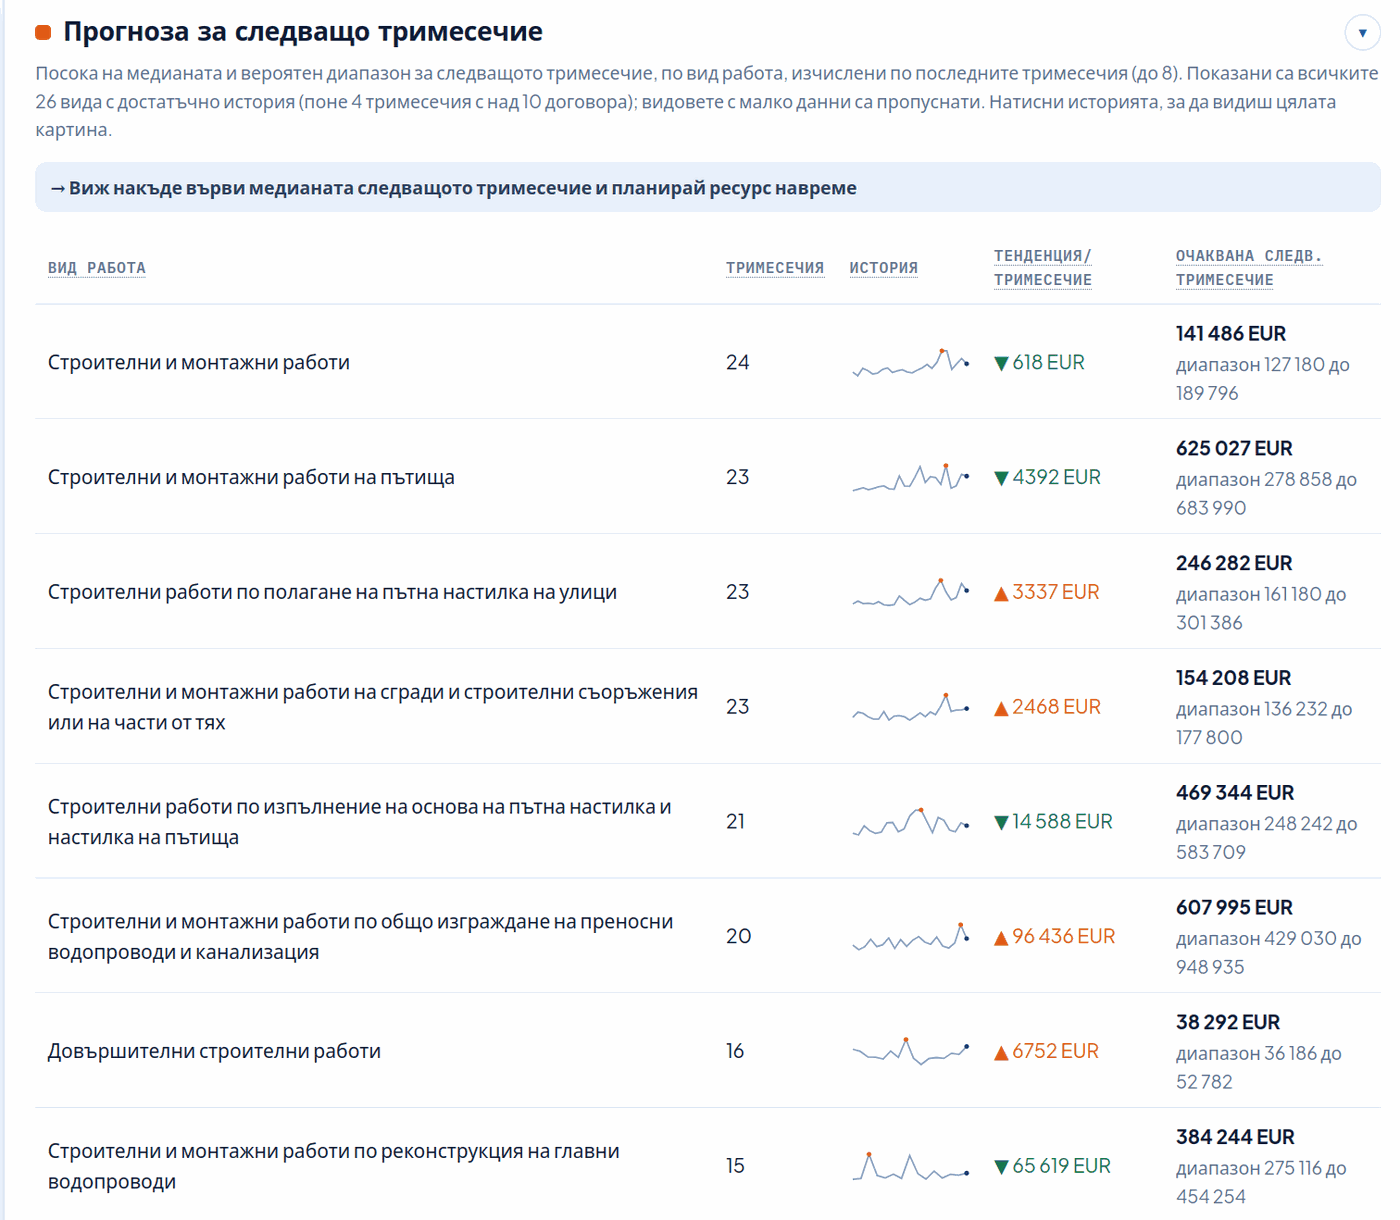This screenshot has width=1400, height=1220.
Task: Select row полагане на пътна настилка на улици
Action: pyautogui.click(x=708, y=592)
